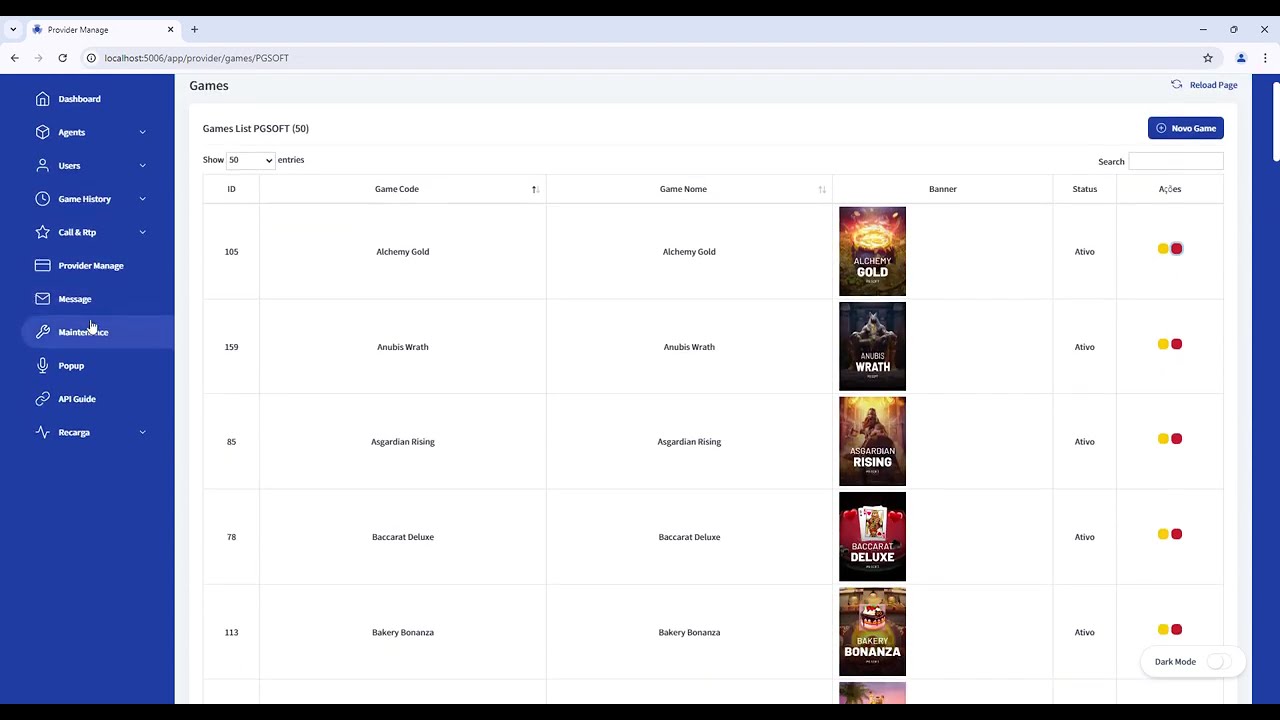Open Popup in sidebar
Screen dimensions: 1280x720
71,366
